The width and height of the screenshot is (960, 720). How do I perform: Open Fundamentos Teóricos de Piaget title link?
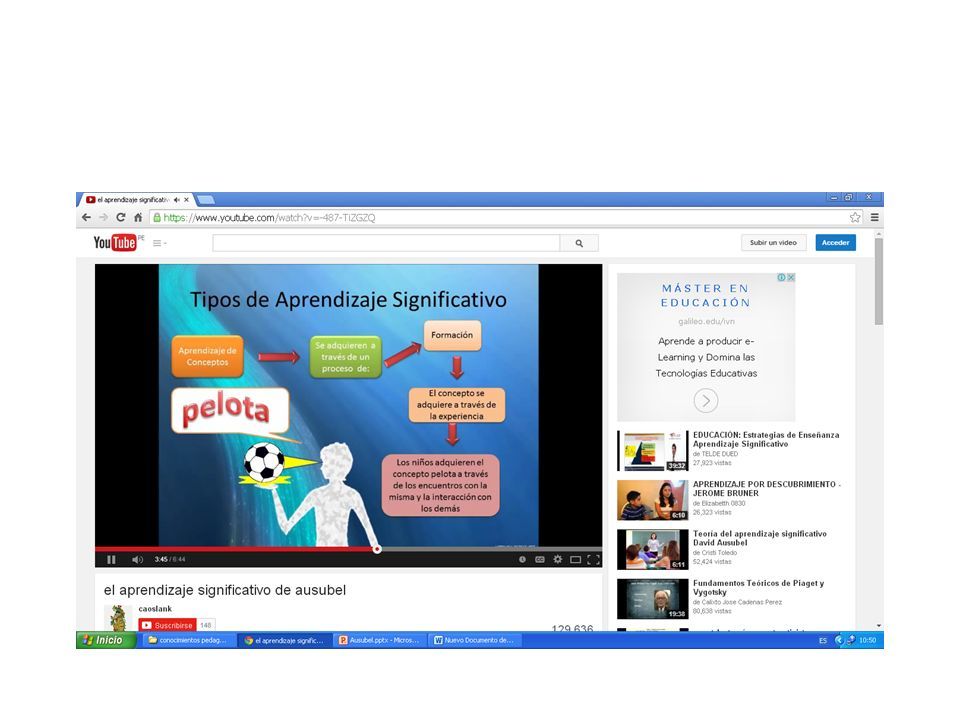(x=759, y=588)
